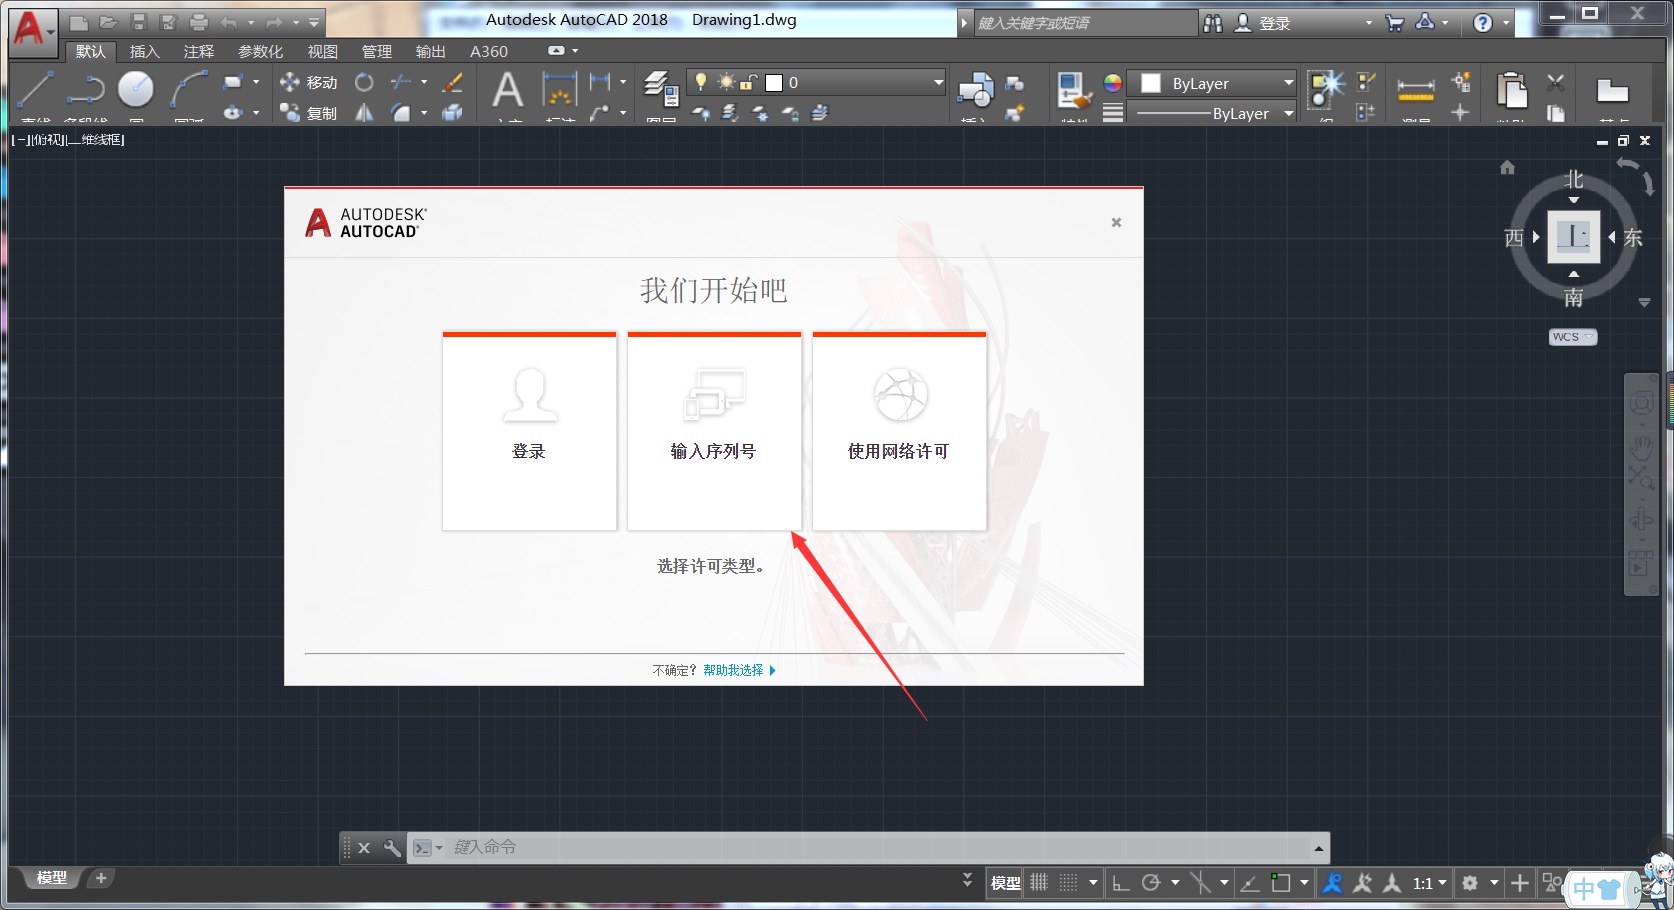Toggle Object snap tracking in status bar

click(1249, 883)
